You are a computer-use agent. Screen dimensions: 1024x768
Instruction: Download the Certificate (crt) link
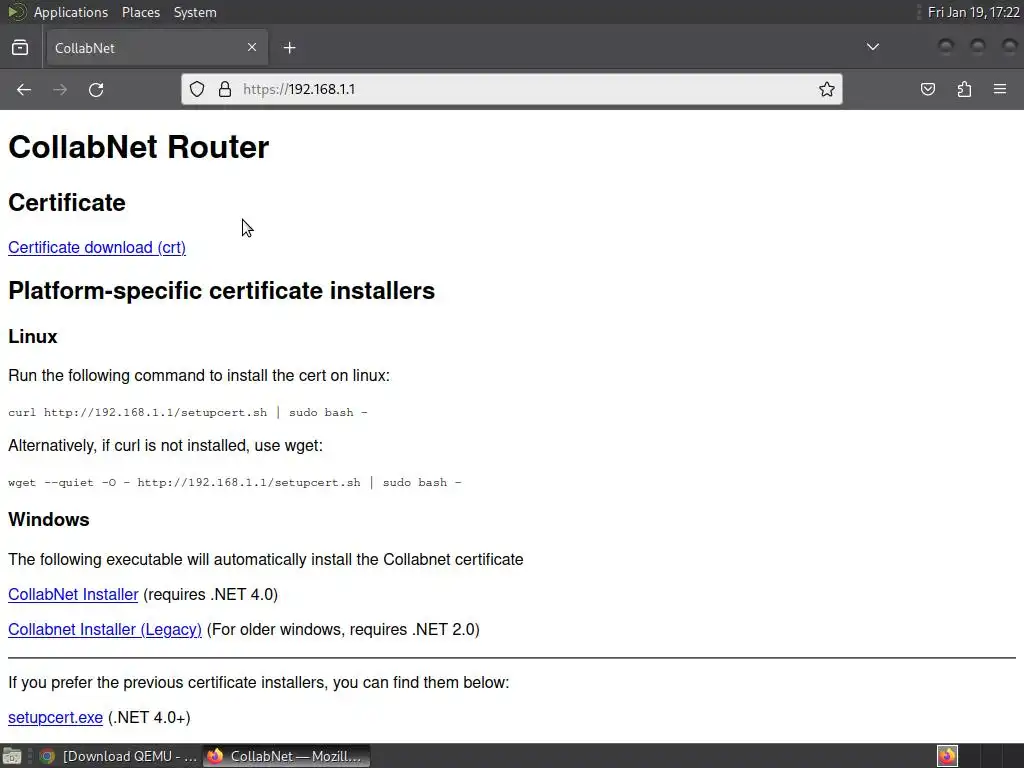point(97,248)
